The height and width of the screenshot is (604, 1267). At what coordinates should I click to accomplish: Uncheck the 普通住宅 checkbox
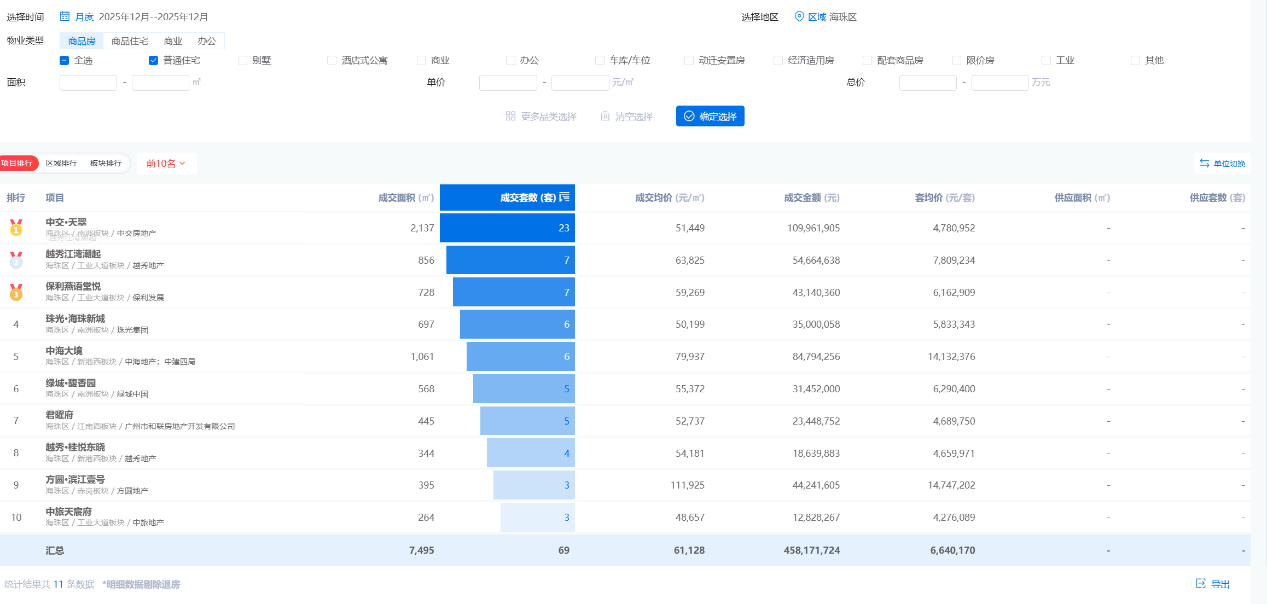(153, 60)
